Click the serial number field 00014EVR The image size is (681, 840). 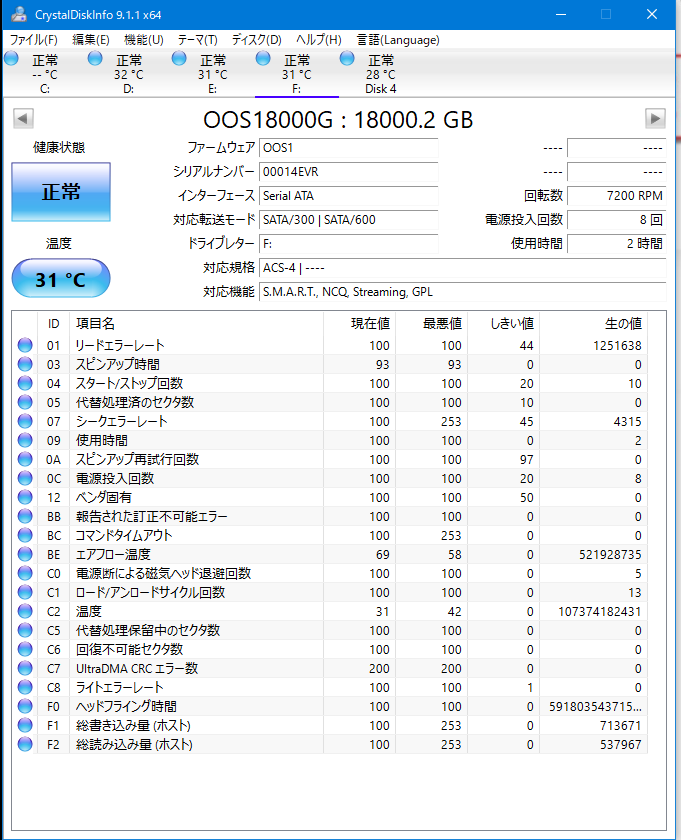349,172
